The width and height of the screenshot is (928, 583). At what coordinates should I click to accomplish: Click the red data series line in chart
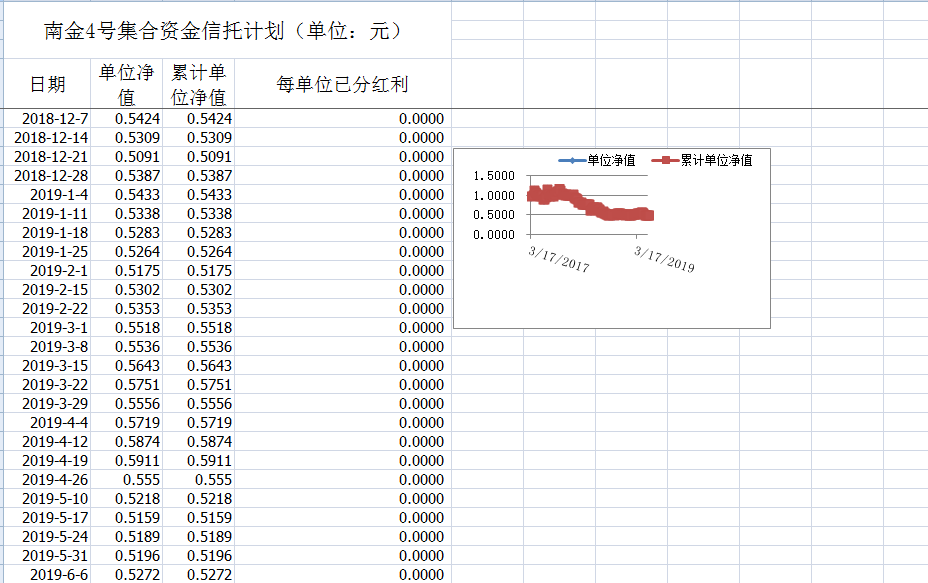[589, 204]
